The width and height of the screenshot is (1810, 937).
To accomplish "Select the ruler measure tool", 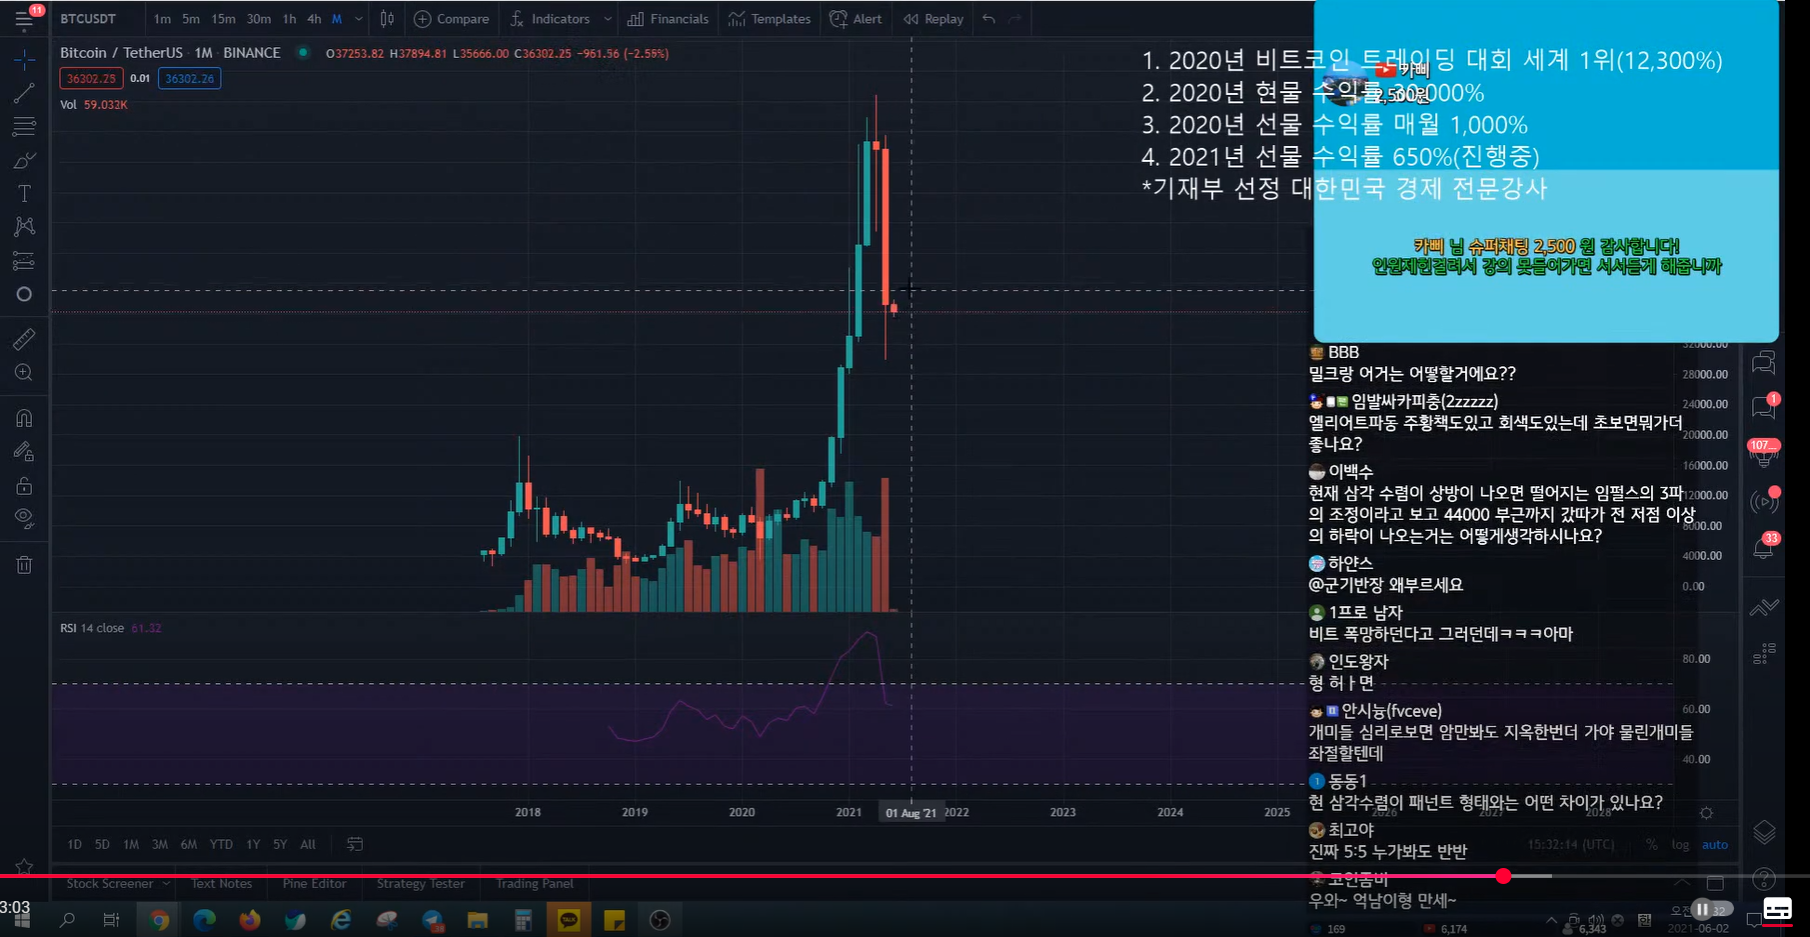I will (x=24, y=339).
